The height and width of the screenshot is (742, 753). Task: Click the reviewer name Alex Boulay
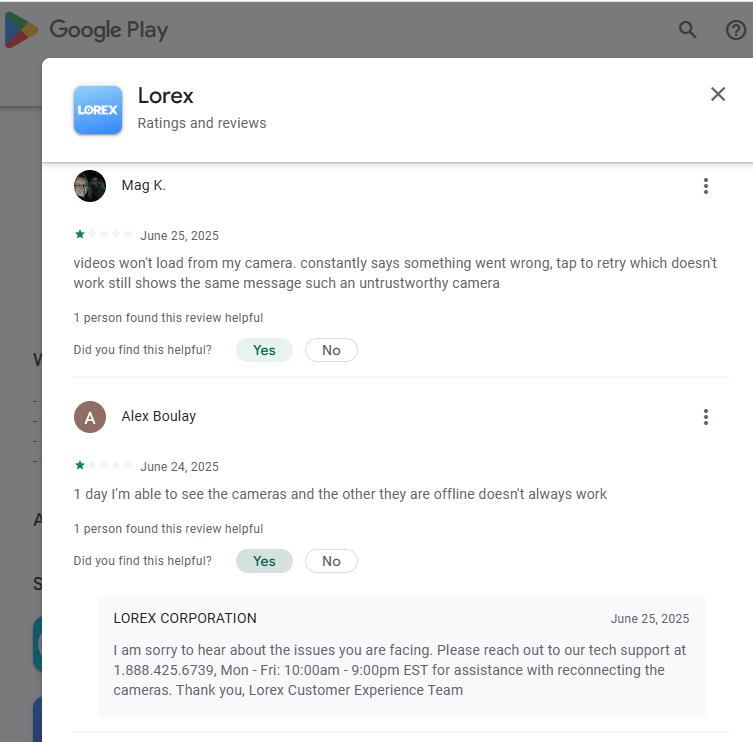(158, 416)
